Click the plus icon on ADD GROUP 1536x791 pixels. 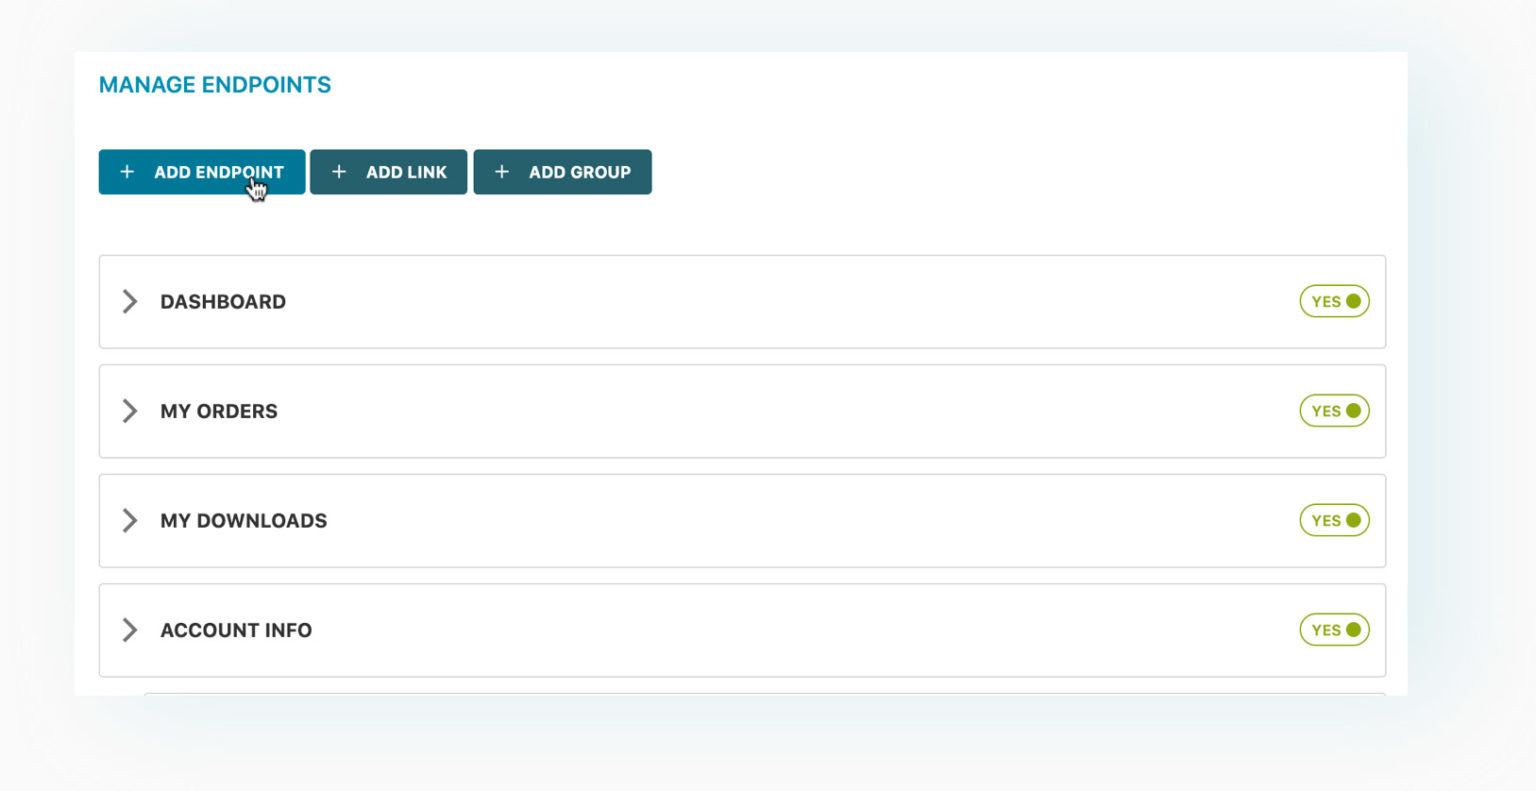click(502, 172)
